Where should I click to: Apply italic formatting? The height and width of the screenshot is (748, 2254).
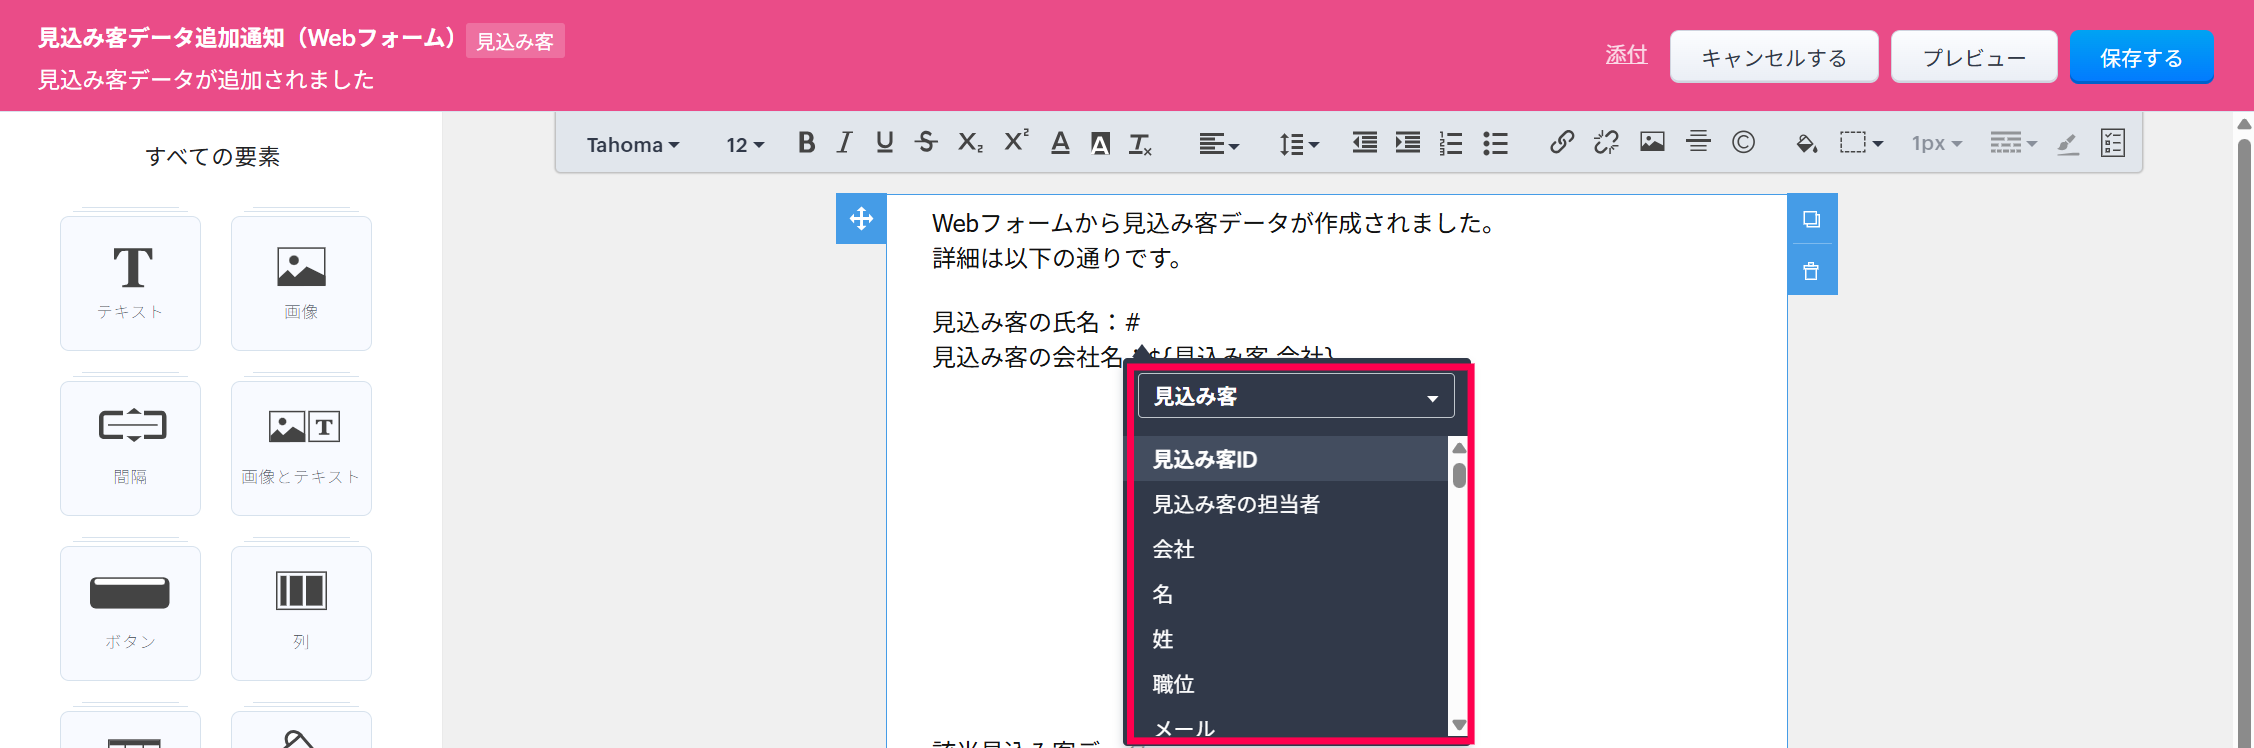(845, 143)
